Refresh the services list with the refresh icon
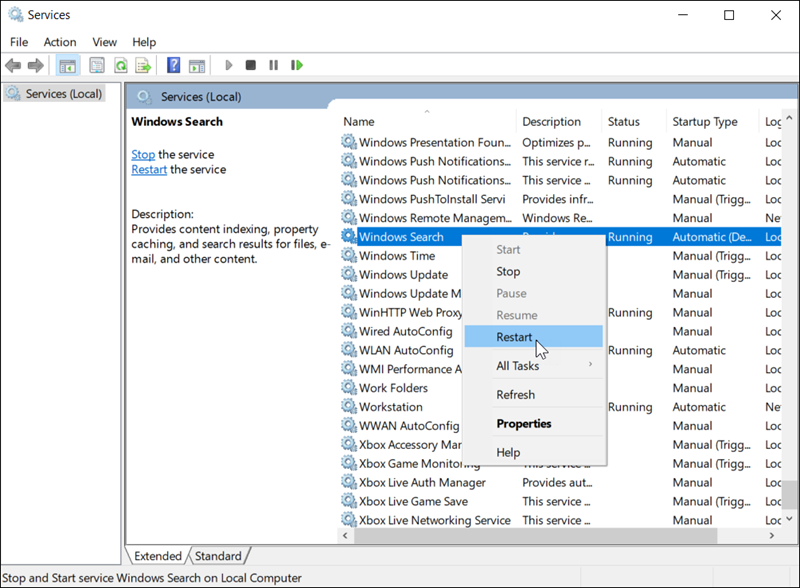Viewport: 800px width, 588px height. [120, 65]
